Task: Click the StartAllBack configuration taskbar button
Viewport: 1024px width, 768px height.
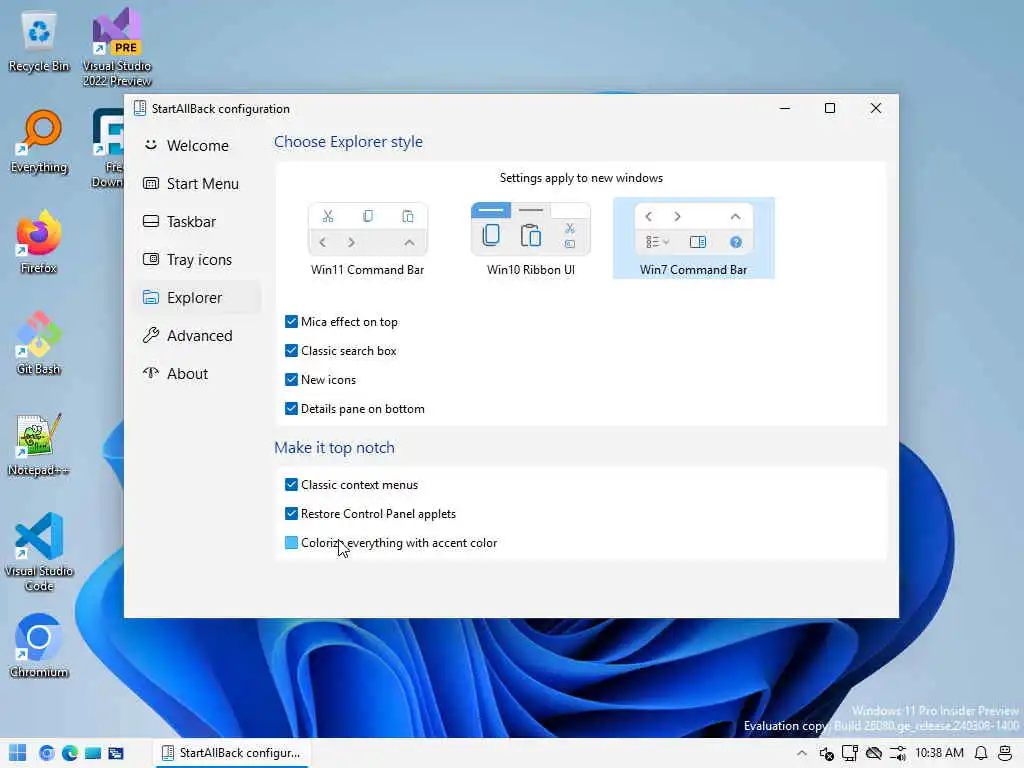Action: tap(232, 753)
